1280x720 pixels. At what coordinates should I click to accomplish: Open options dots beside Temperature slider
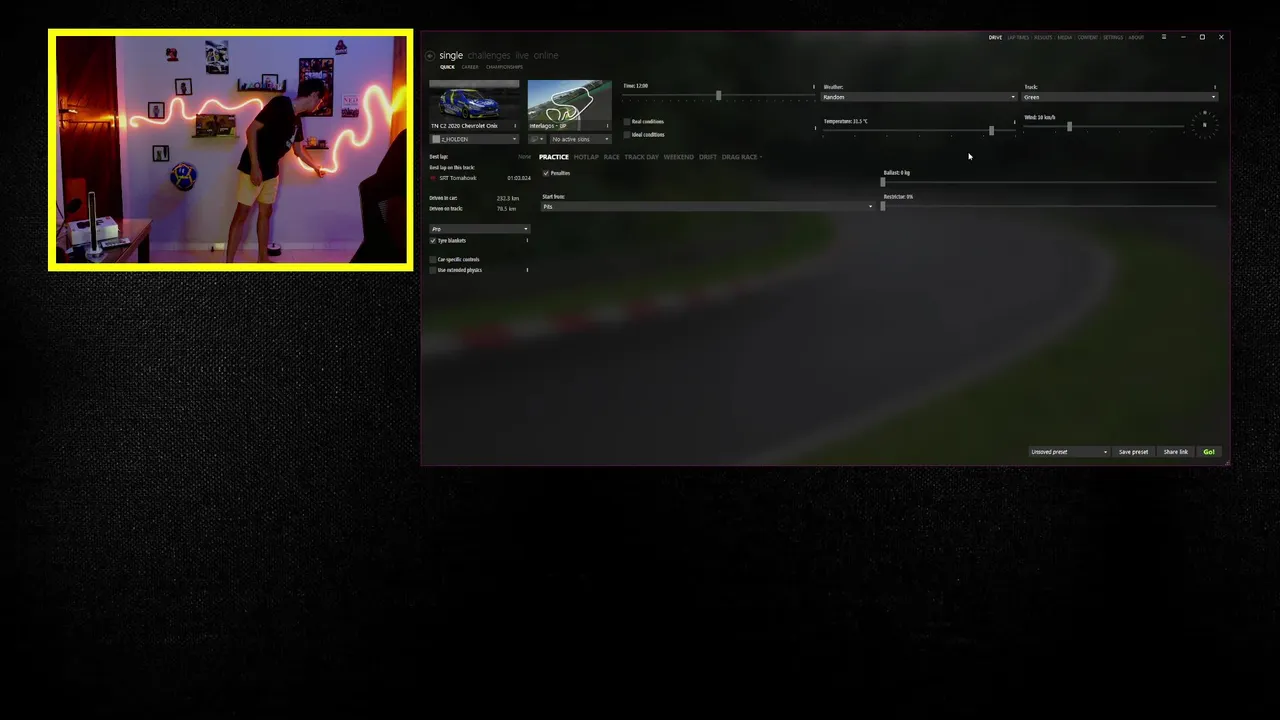click(x=1014, y=122)
